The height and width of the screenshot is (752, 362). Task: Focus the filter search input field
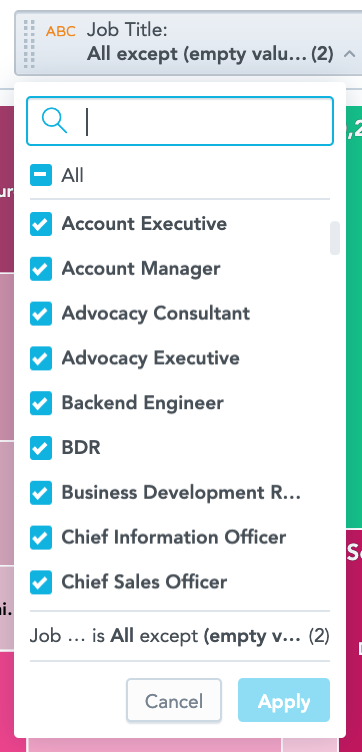[180, 121]
